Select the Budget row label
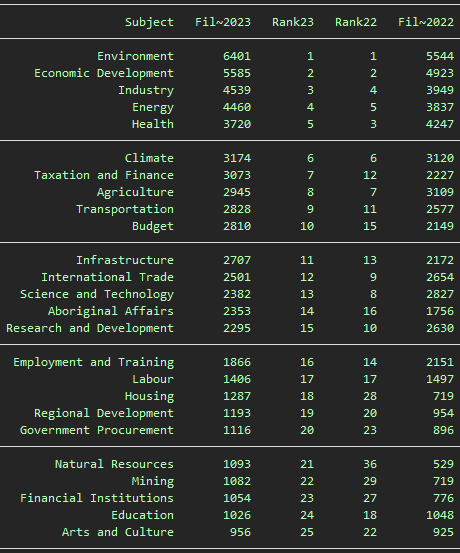 click(x=153, y=226)
